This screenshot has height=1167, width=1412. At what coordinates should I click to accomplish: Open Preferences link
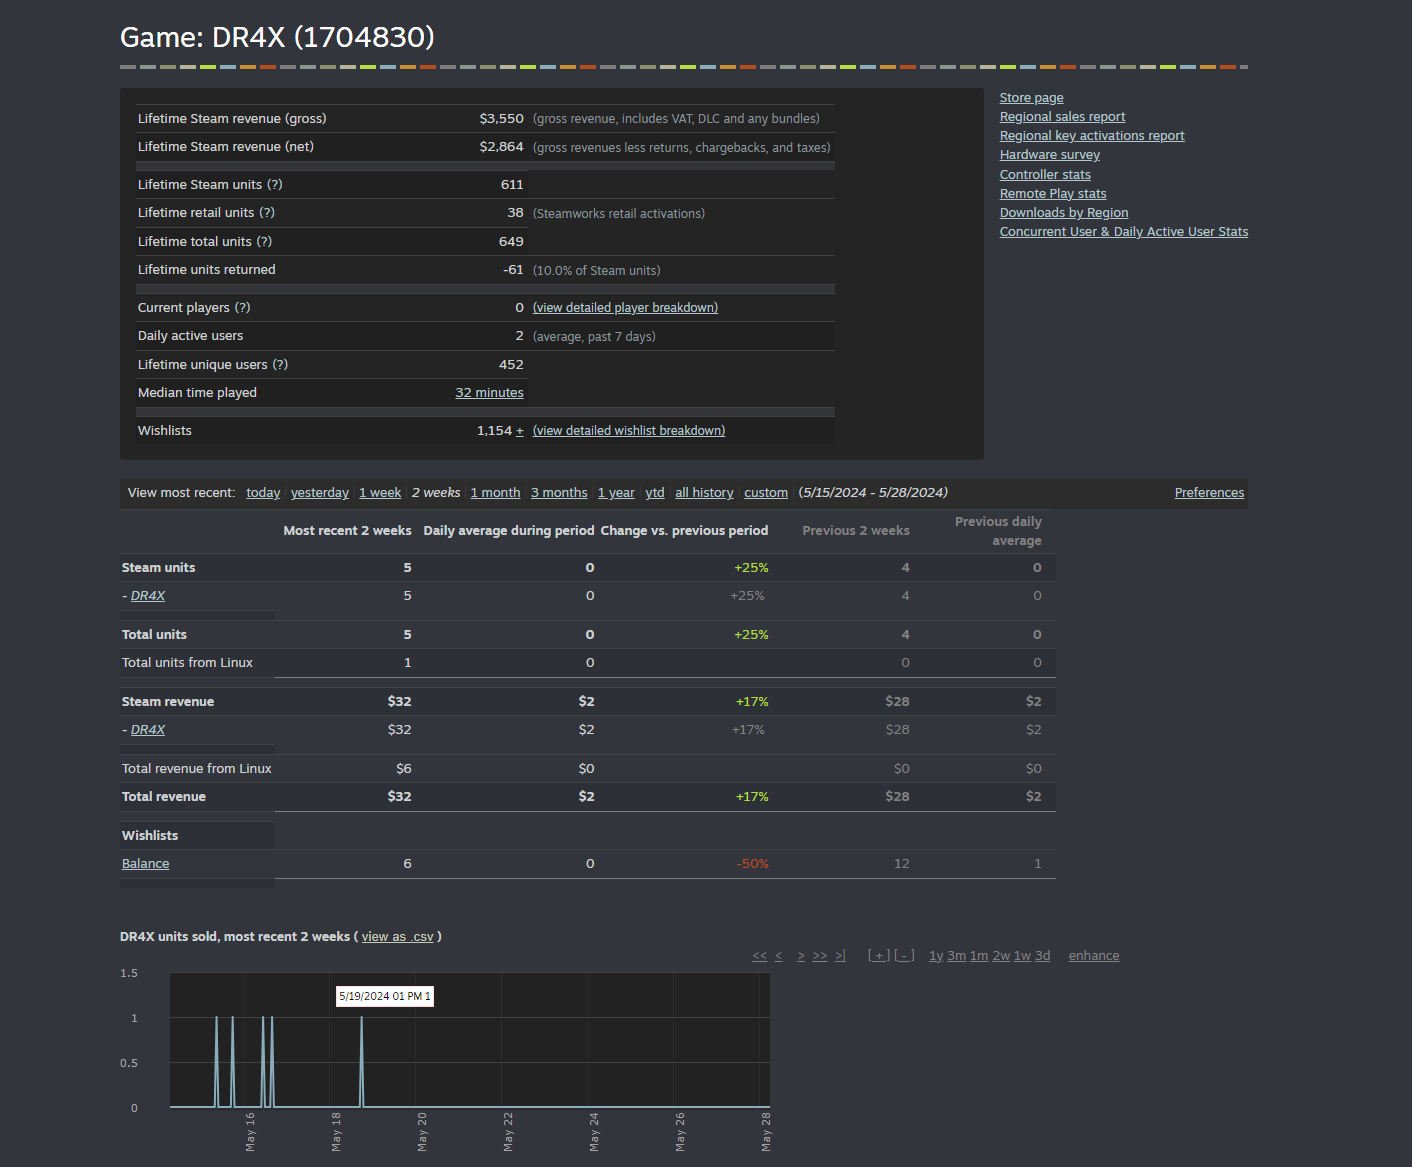pos(1209,492)
